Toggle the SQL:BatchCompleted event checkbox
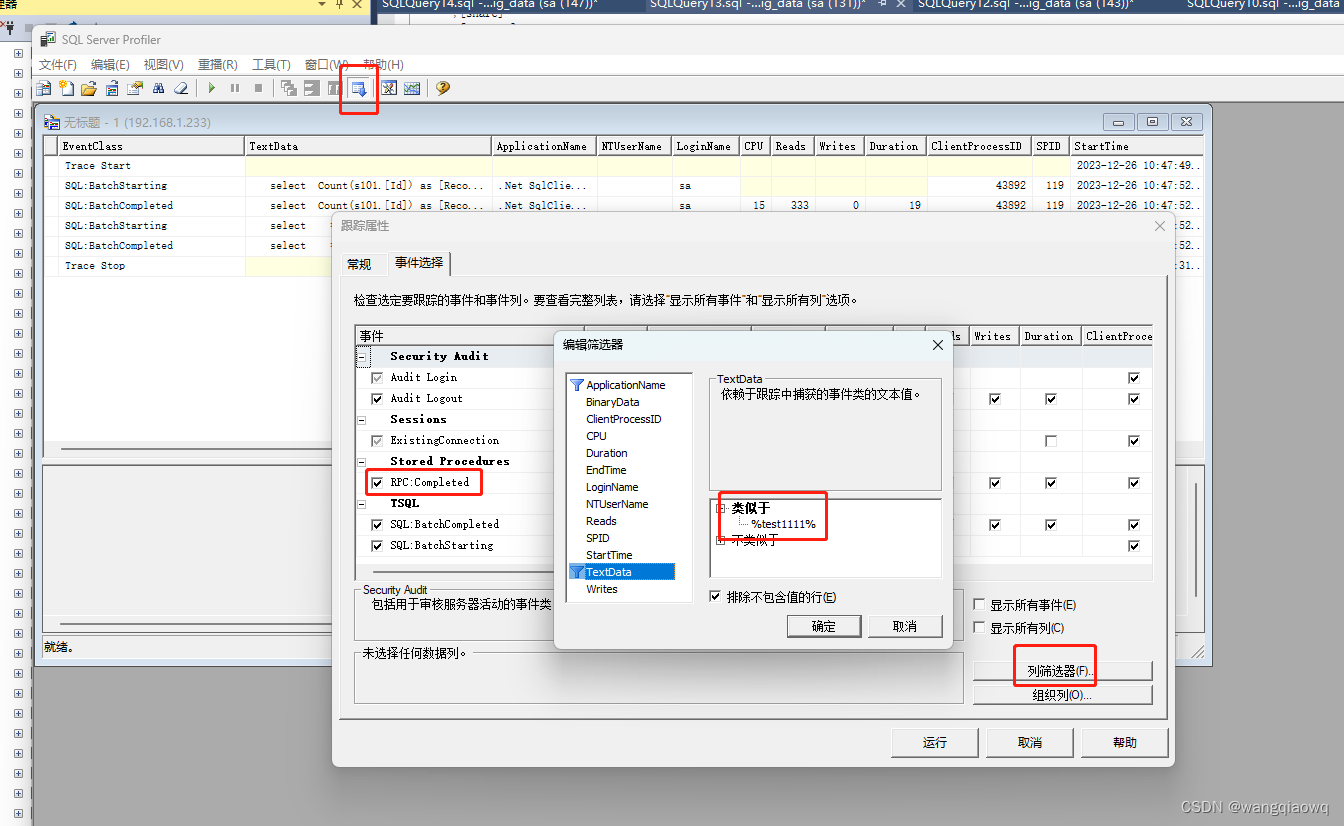The image size is (1344, 826). (x=377, y=524)
